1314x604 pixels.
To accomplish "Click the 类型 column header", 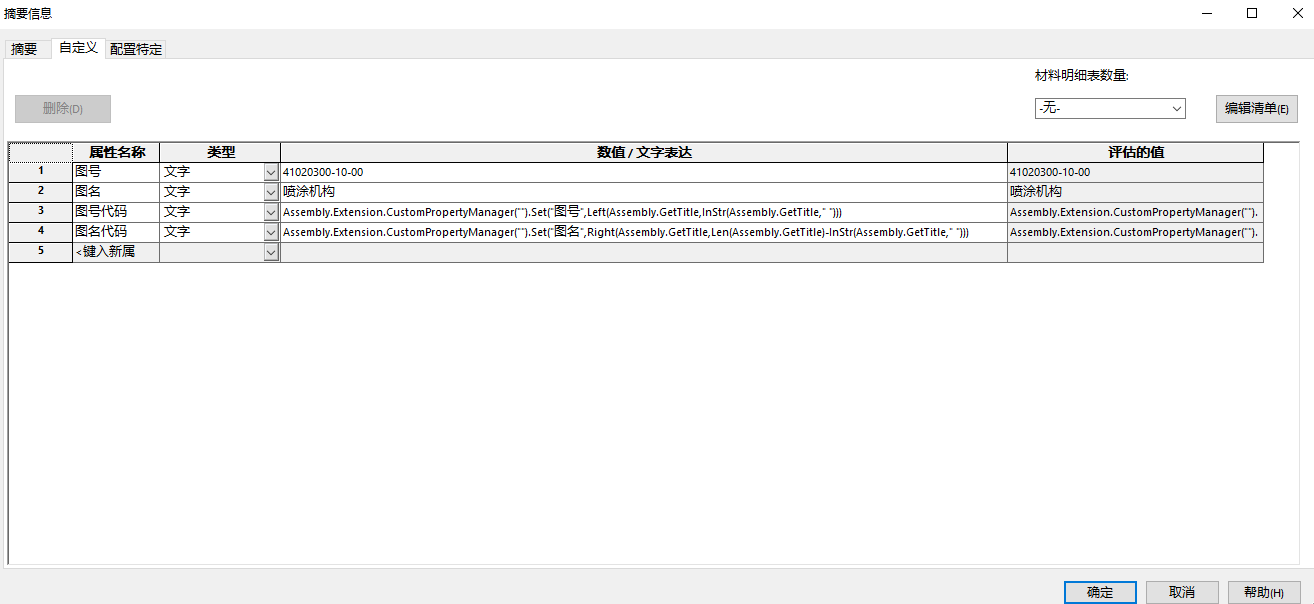I will [x=220, y=153].
